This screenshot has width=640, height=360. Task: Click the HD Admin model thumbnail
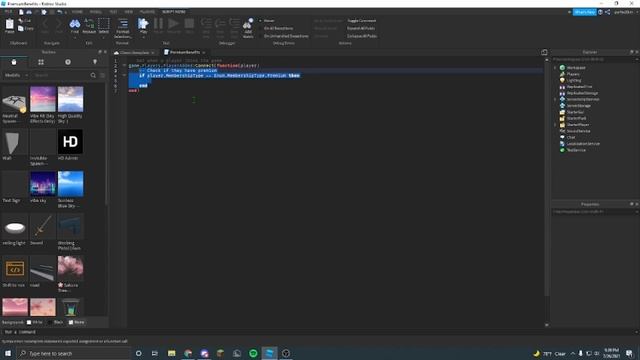point(70,142)
